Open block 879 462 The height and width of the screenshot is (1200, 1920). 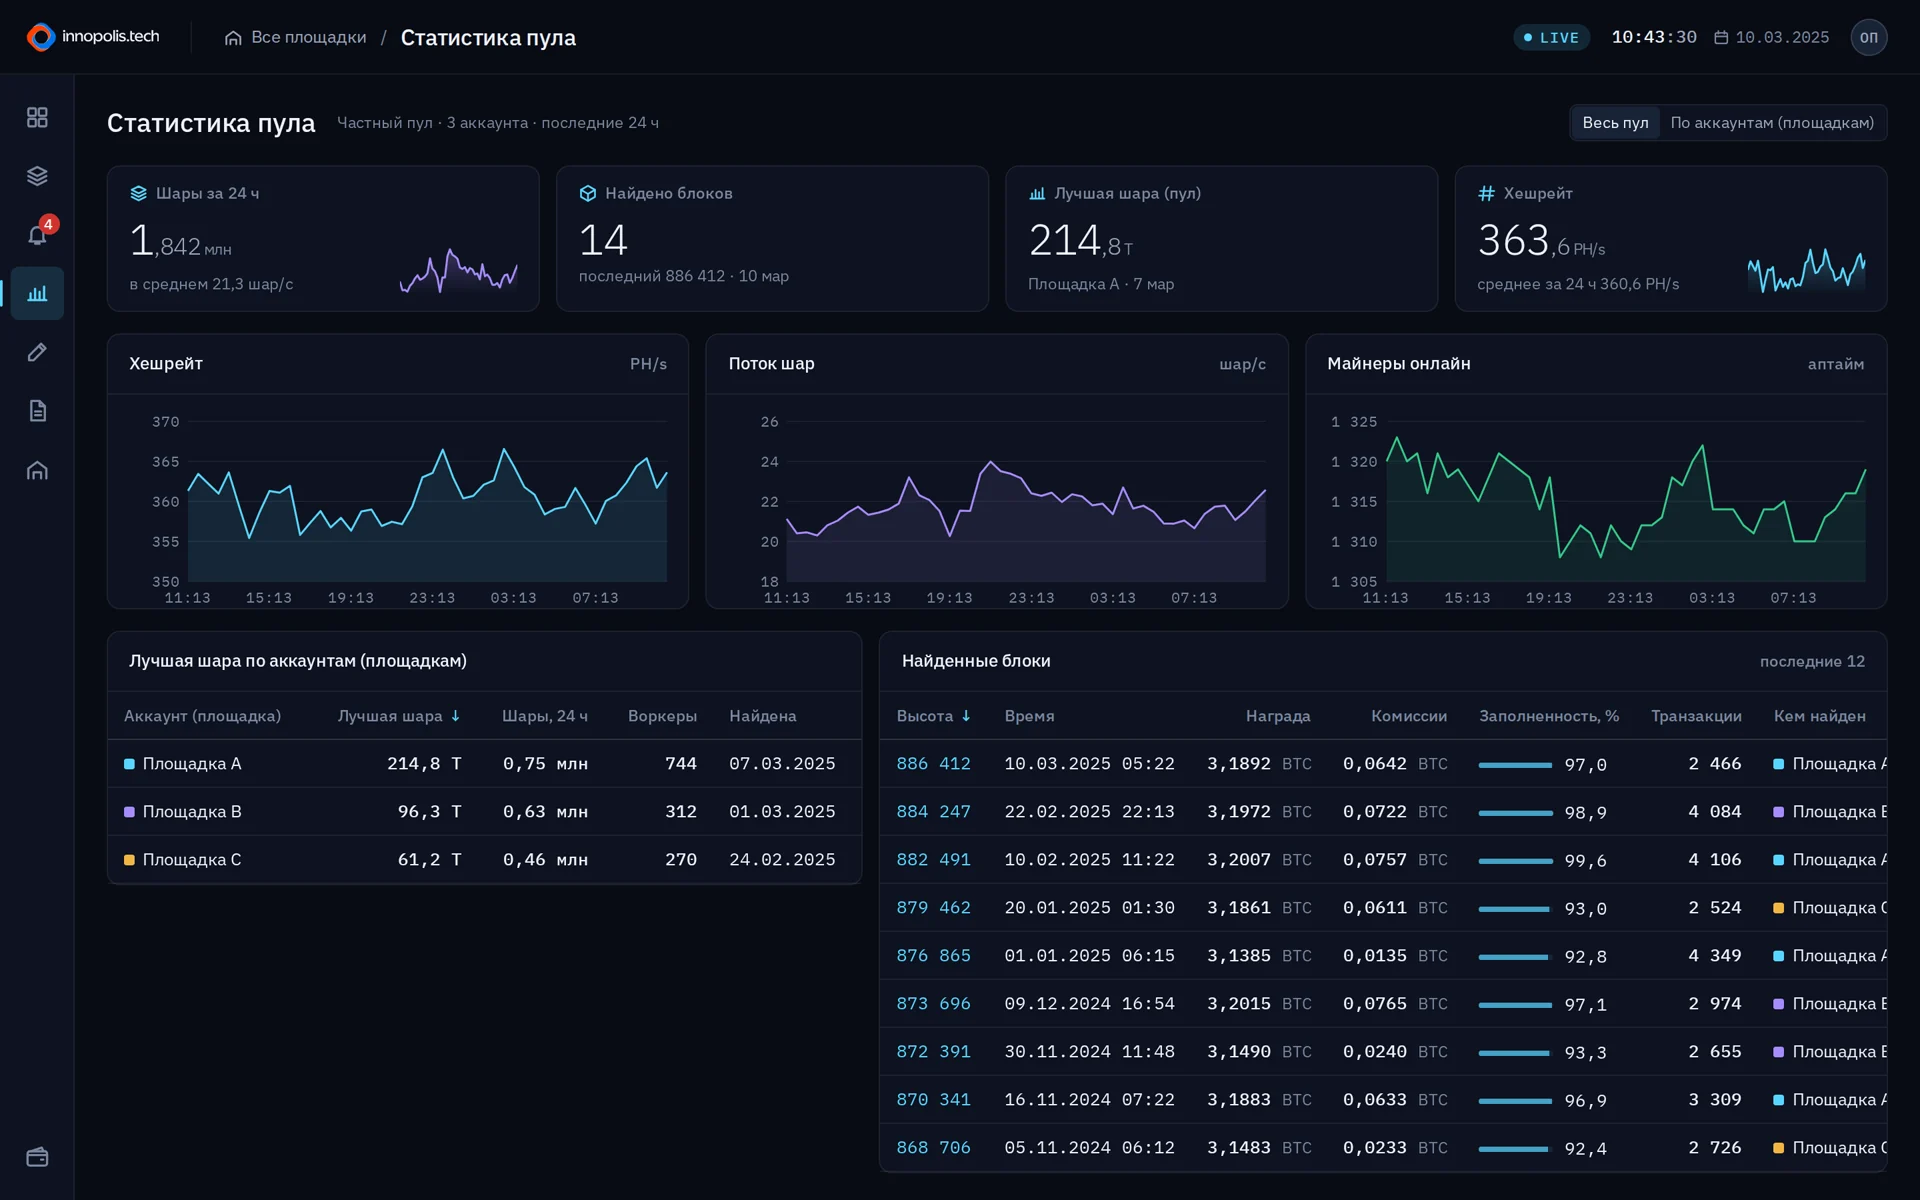click(x=933, y=907)
